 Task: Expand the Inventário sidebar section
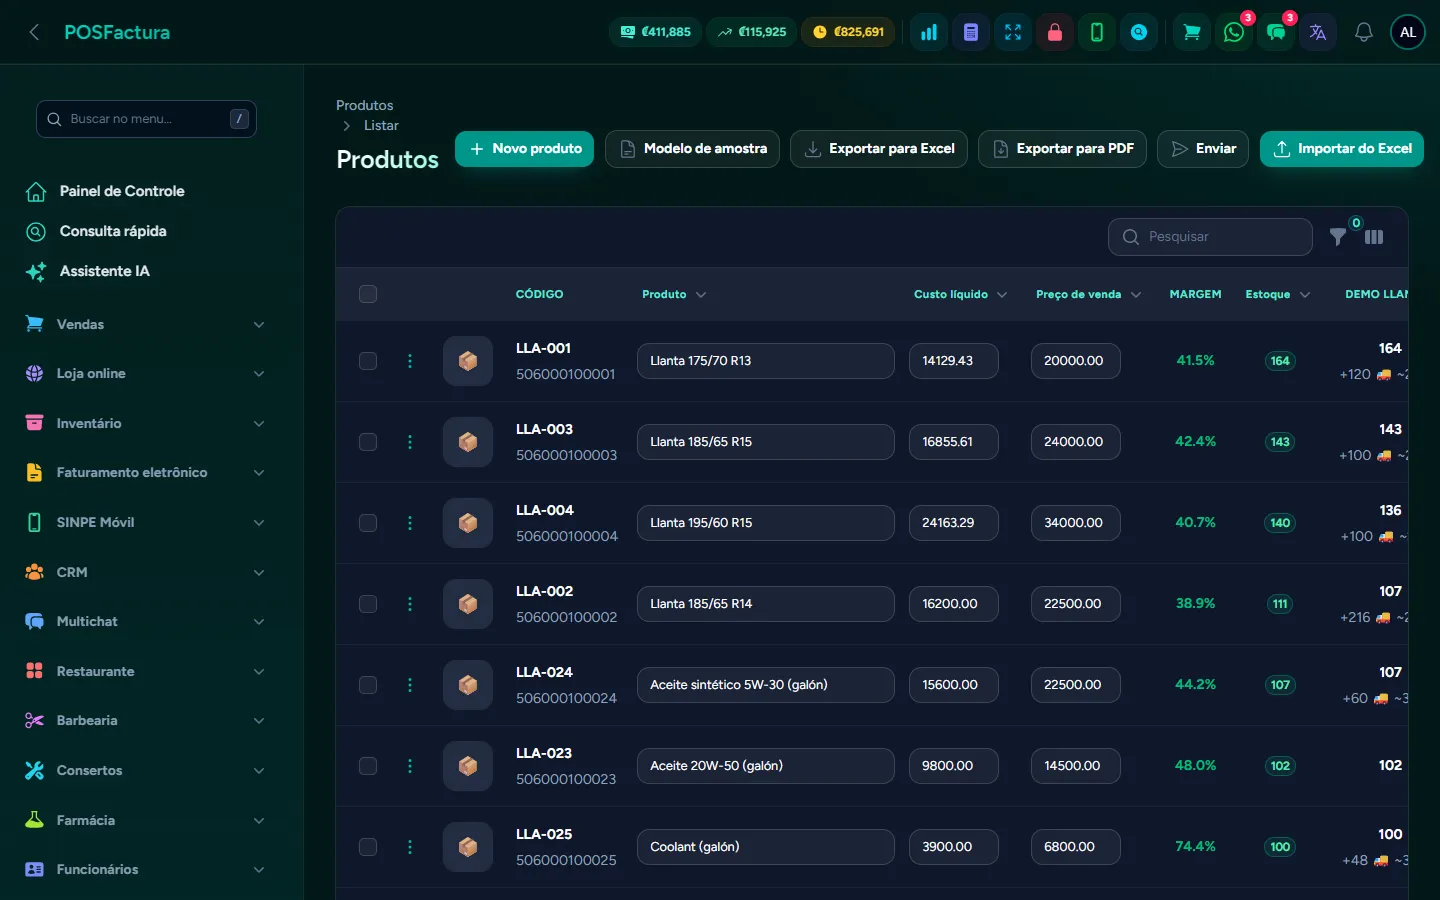146,423
